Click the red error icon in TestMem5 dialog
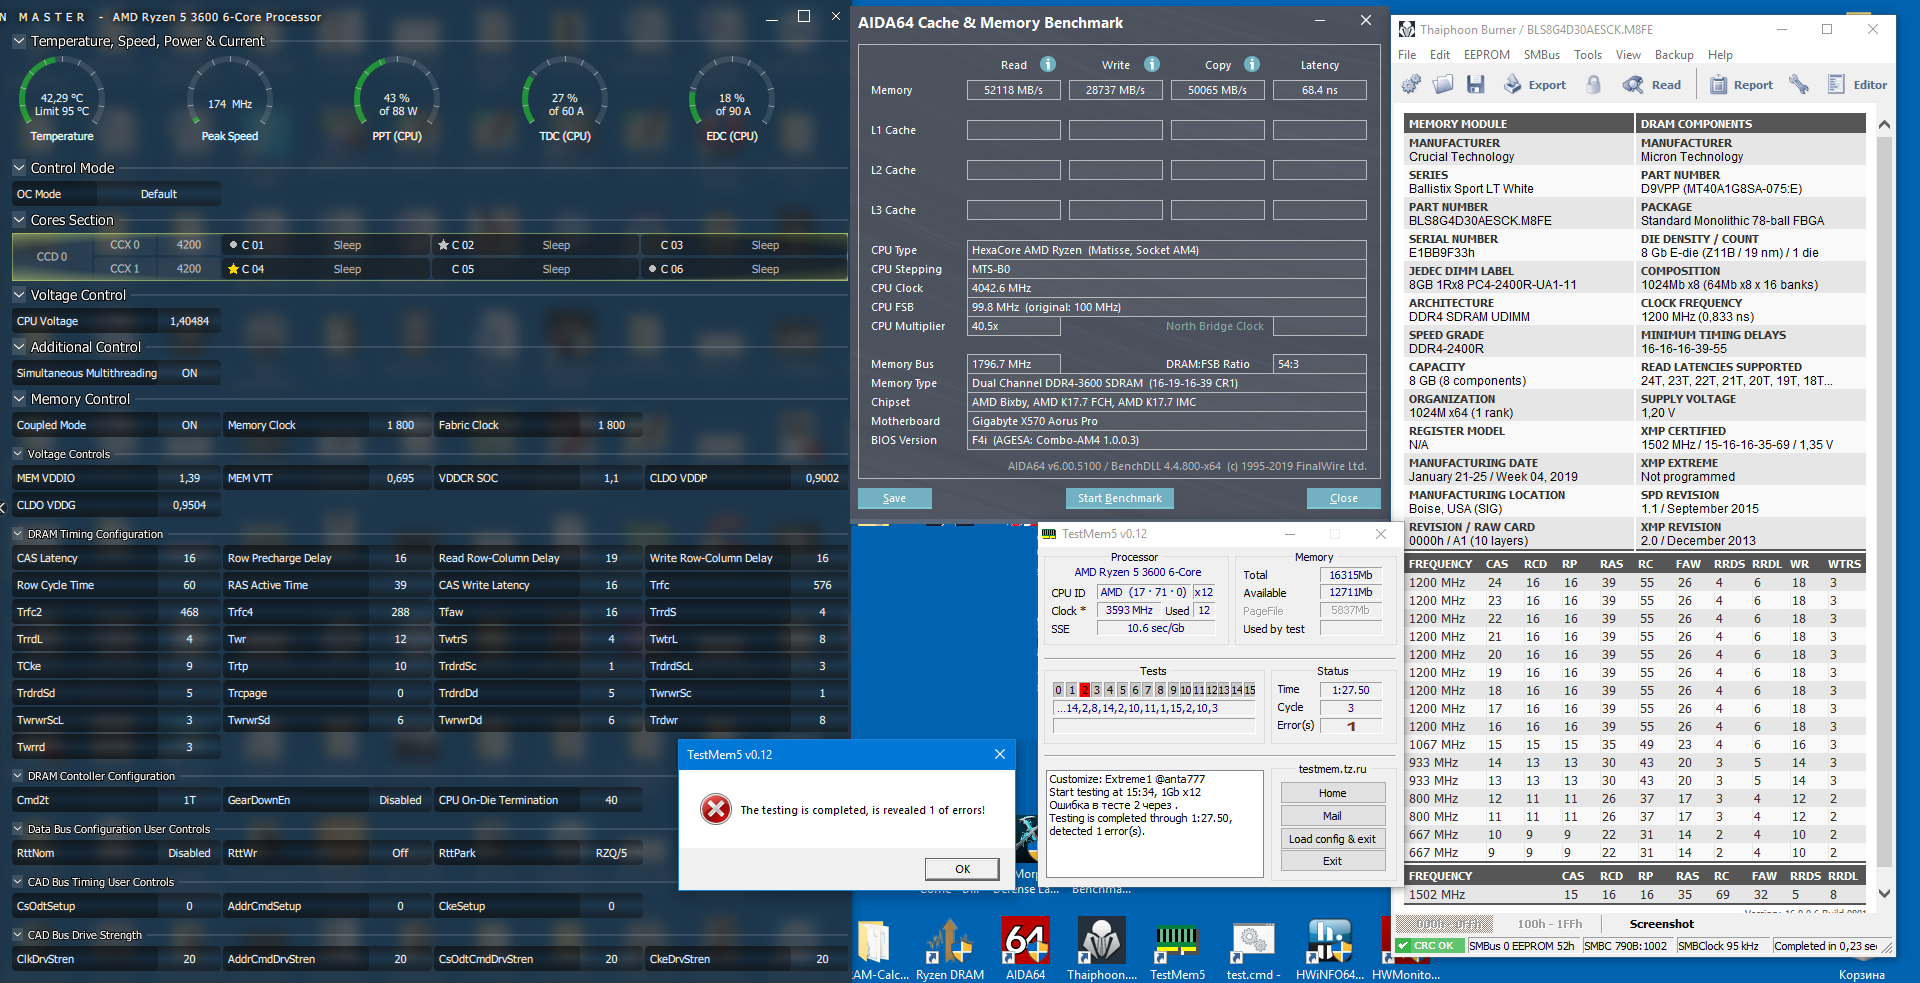 (716, 809)
